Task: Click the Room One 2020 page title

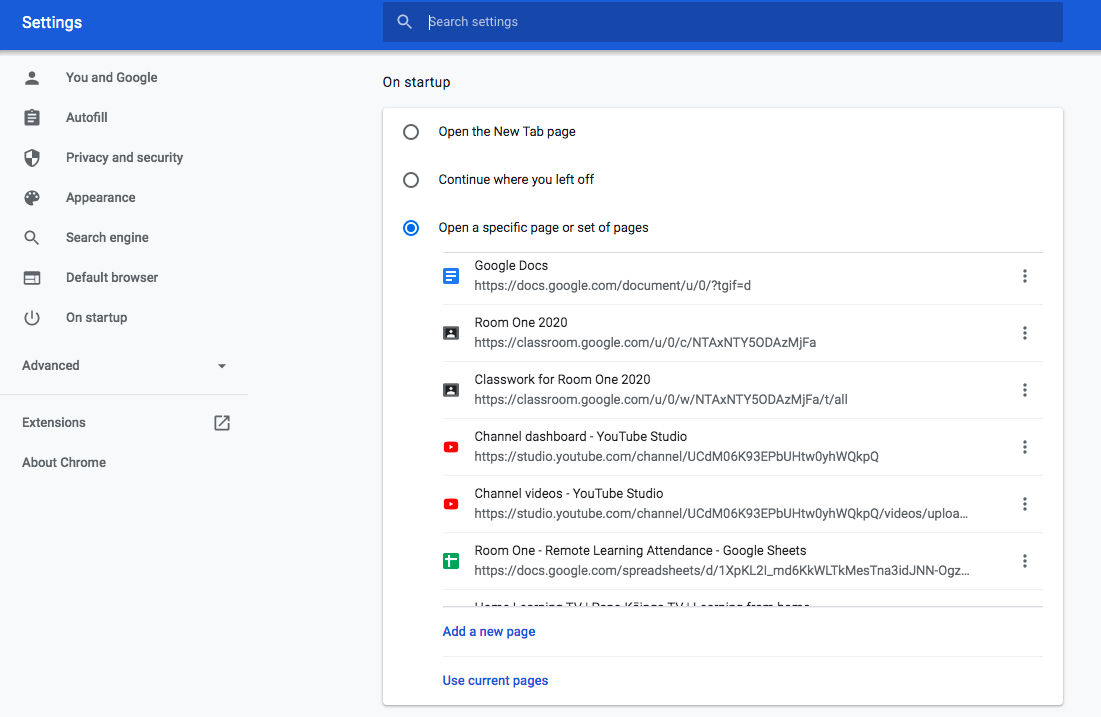Action: coord(521,322)
